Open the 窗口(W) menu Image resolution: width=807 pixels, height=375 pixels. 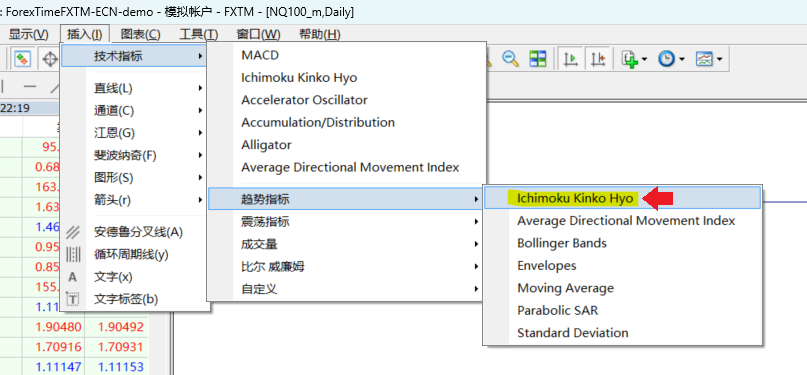tap(258, 34)
